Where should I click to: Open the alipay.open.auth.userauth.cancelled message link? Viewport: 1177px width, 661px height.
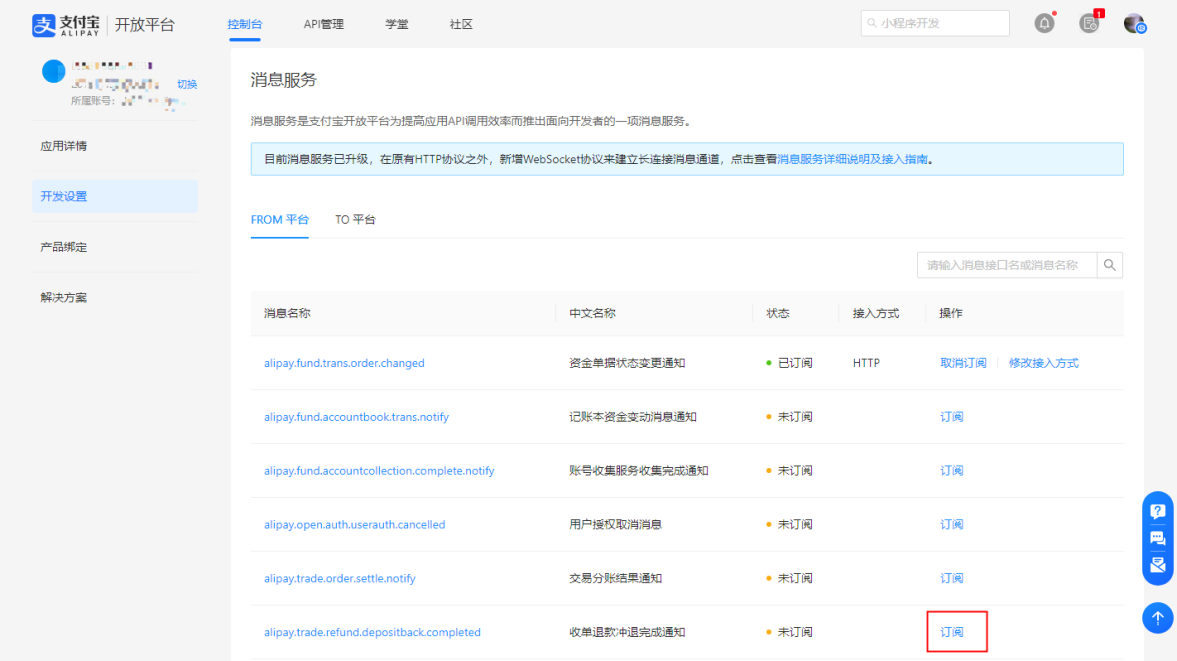(354, 524)
